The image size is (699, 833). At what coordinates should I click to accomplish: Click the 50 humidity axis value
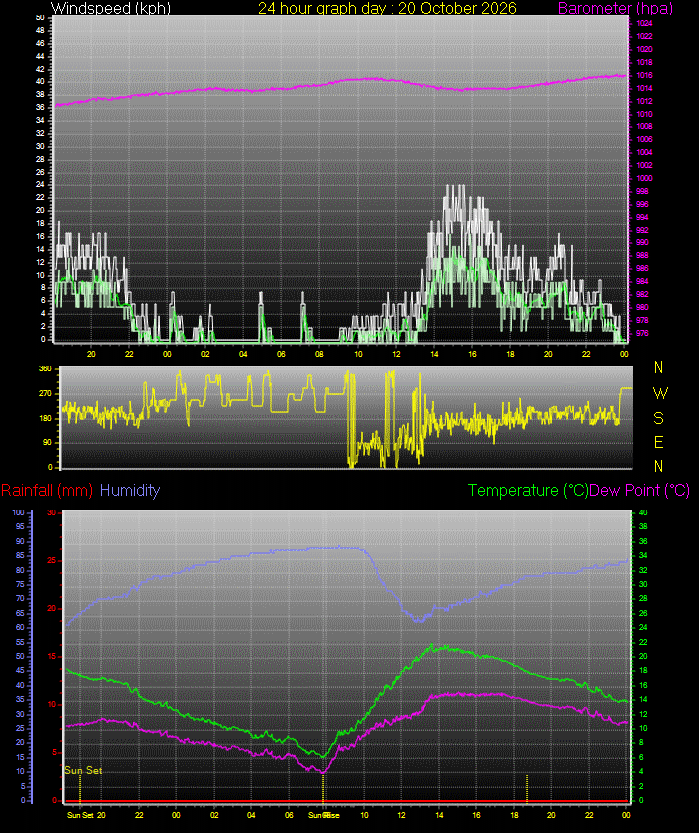tap(20, 656)
